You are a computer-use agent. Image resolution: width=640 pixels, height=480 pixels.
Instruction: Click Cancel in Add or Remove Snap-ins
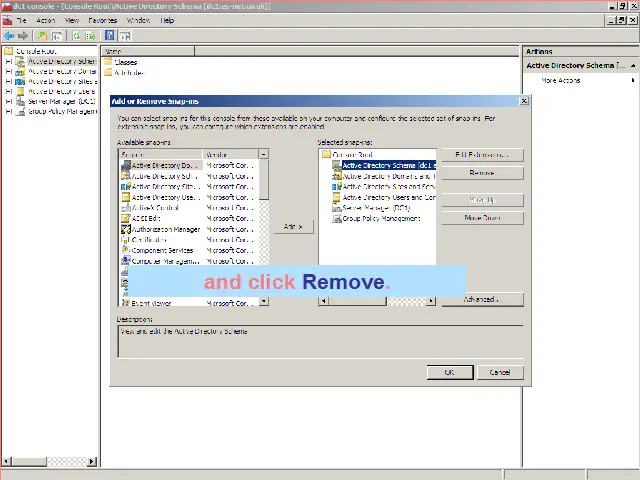[500, 372]
